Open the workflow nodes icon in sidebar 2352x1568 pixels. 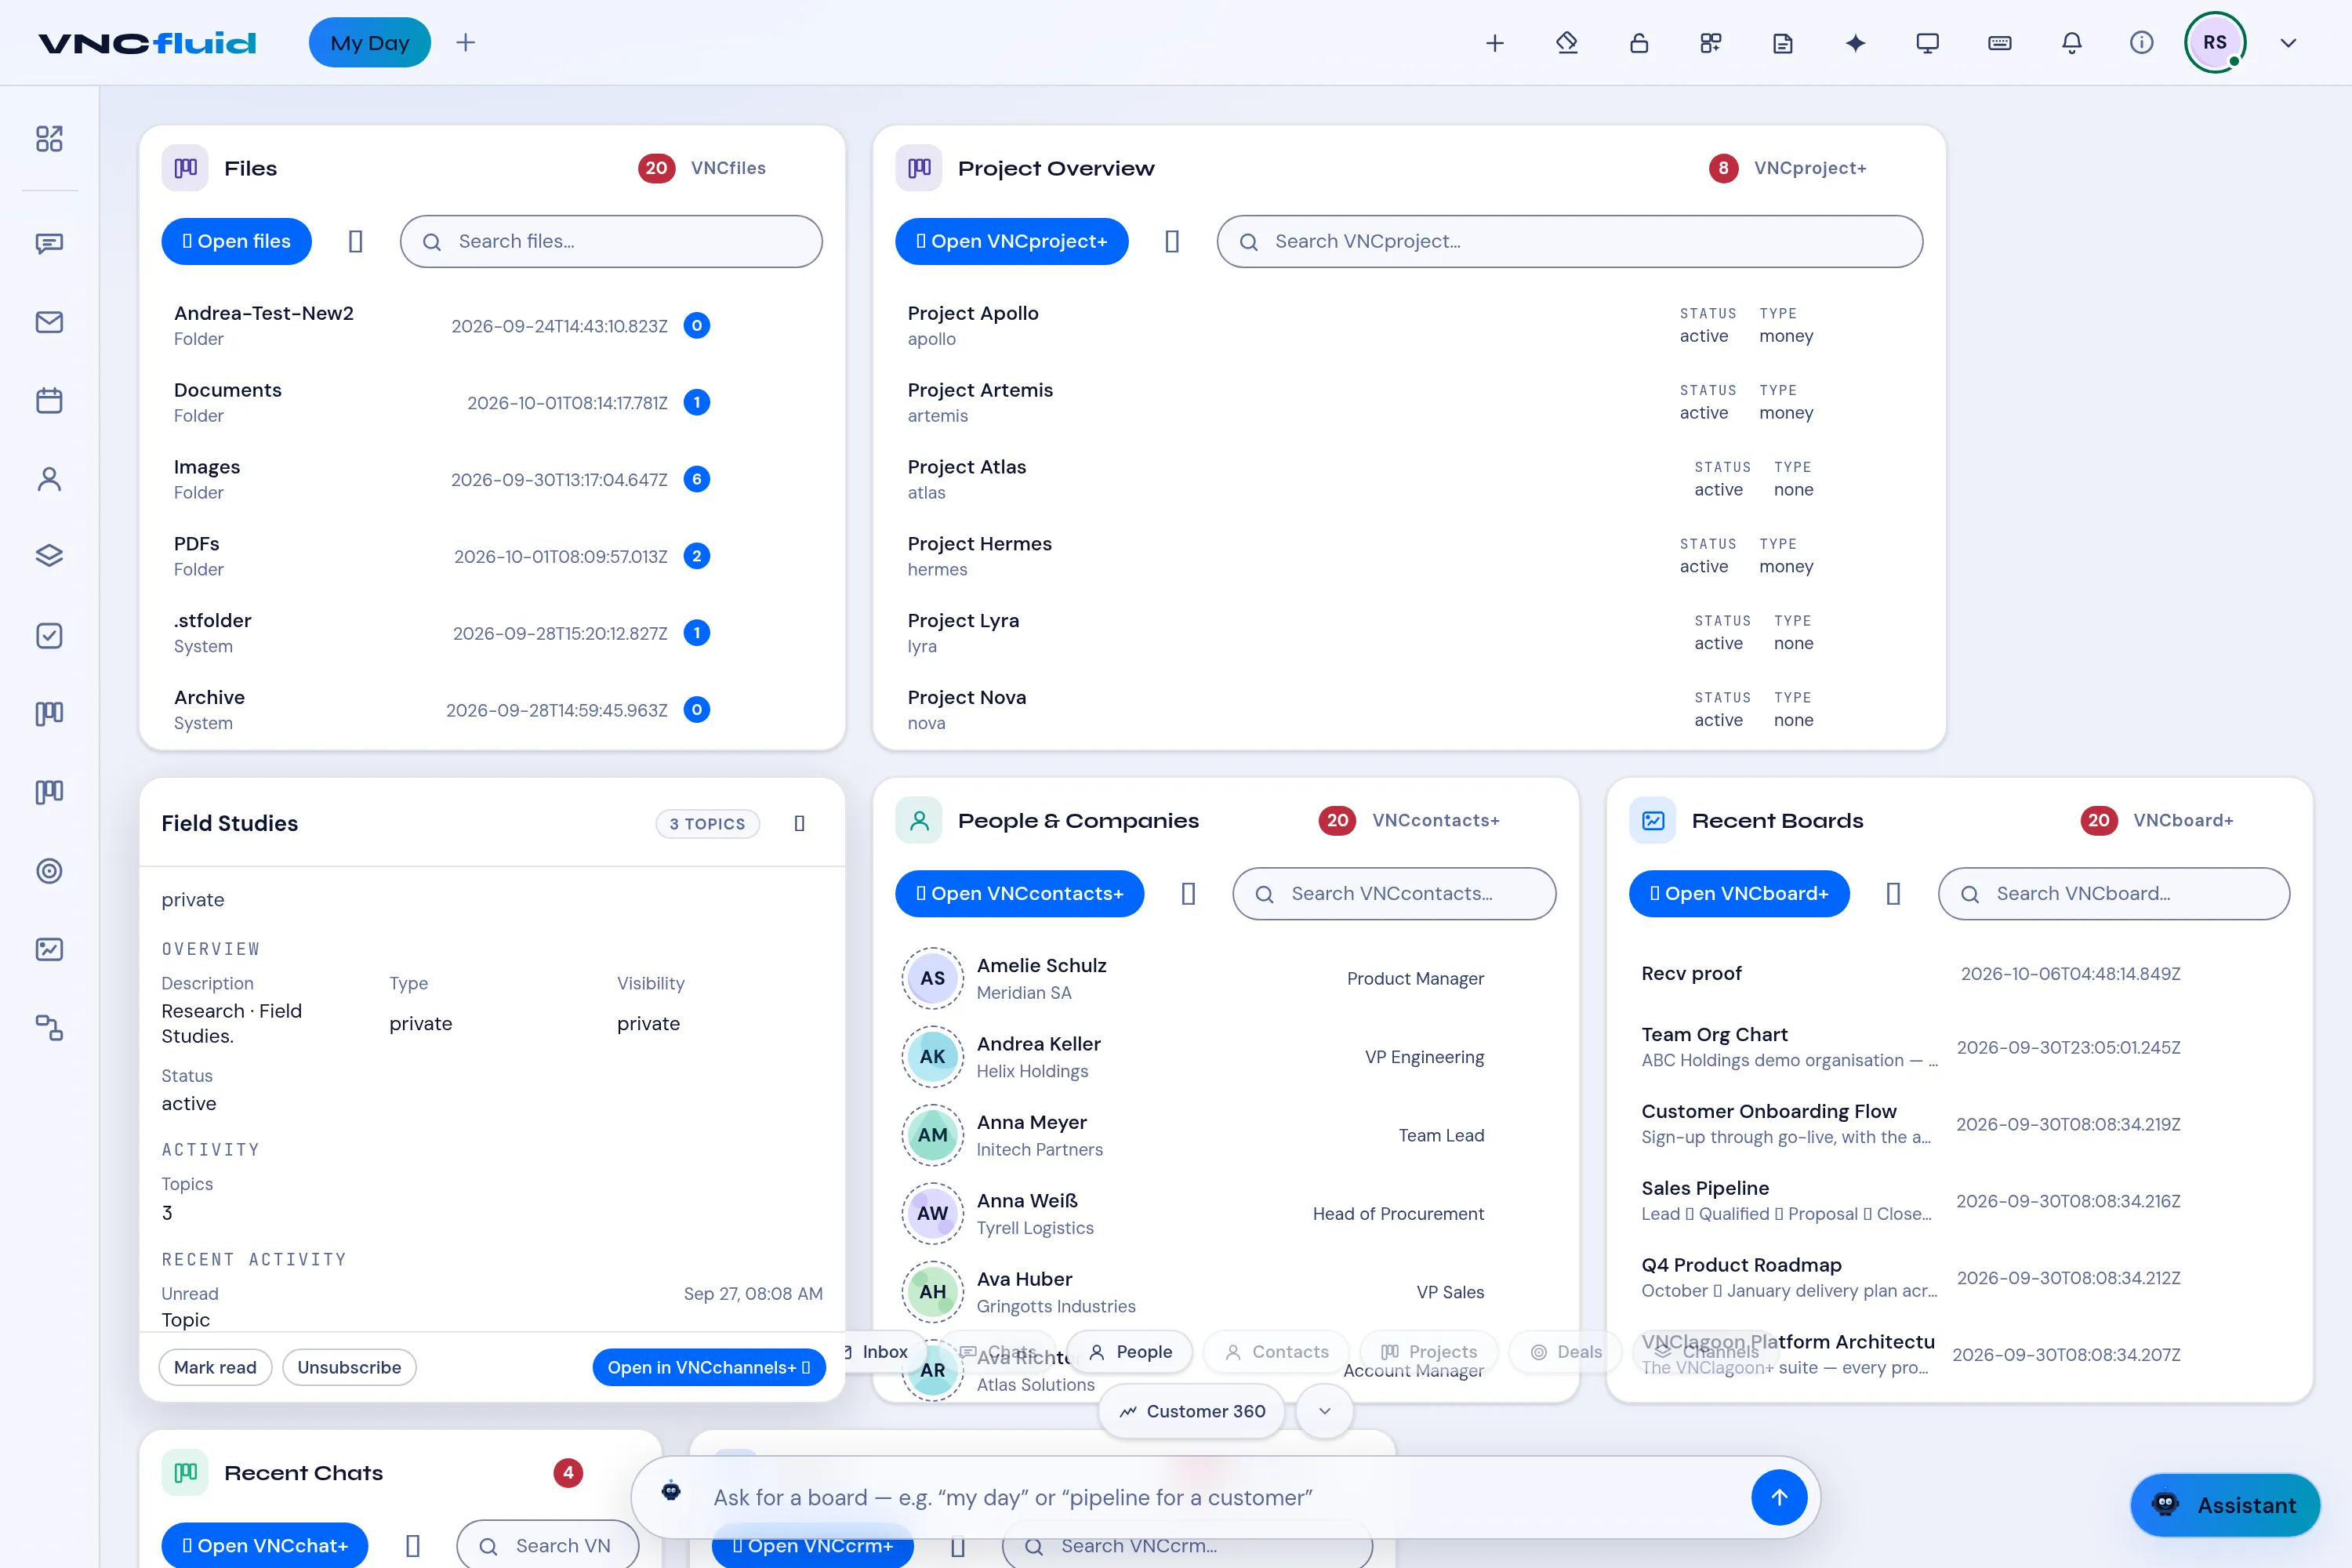click(49, 1027)
